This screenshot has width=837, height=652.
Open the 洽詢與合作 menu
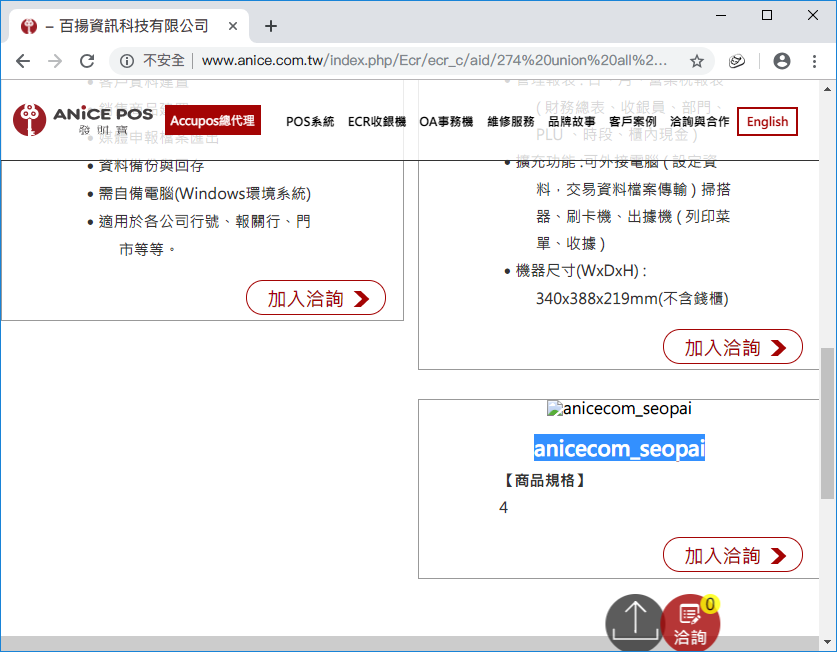click(x=699, y=121)
